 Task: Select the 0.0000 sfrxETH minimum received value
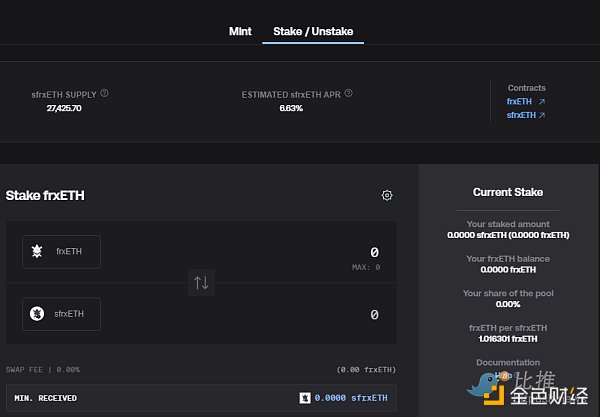click(351, 398)
